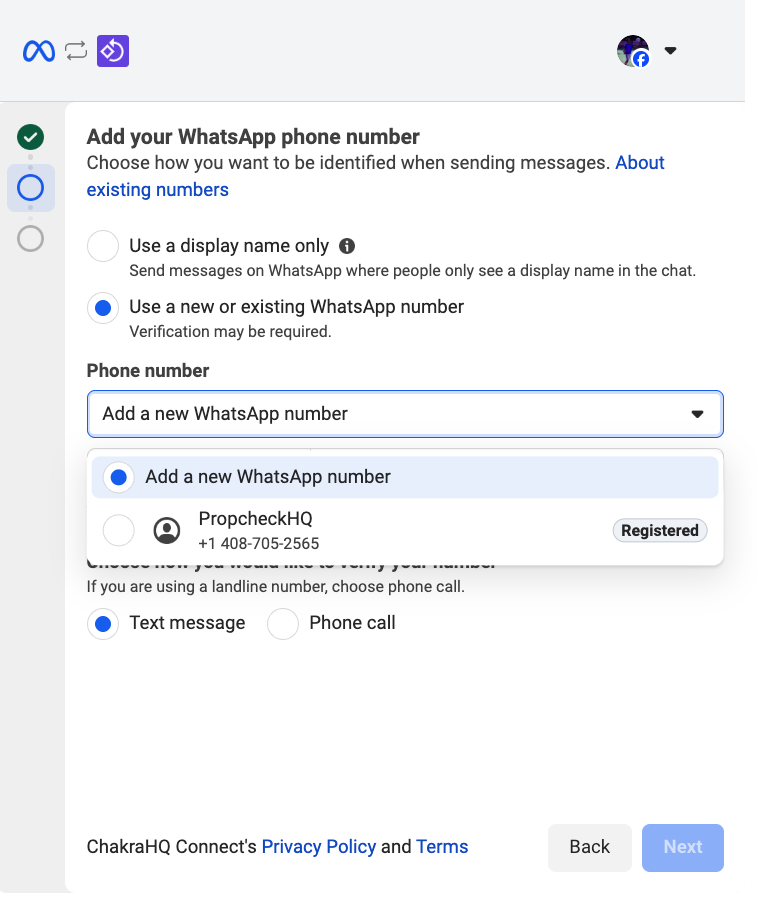
Task: Click the PropcheckHQ contact avatar icon
Action: (x=167, y=531)
